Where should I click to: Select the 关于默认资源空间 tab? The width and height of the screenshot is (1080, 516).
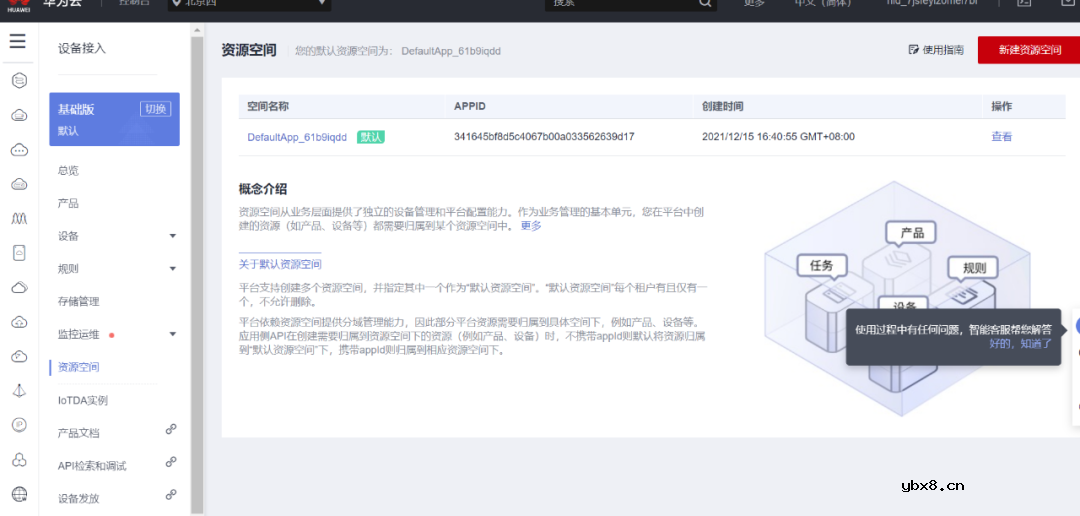coord(280,265)
